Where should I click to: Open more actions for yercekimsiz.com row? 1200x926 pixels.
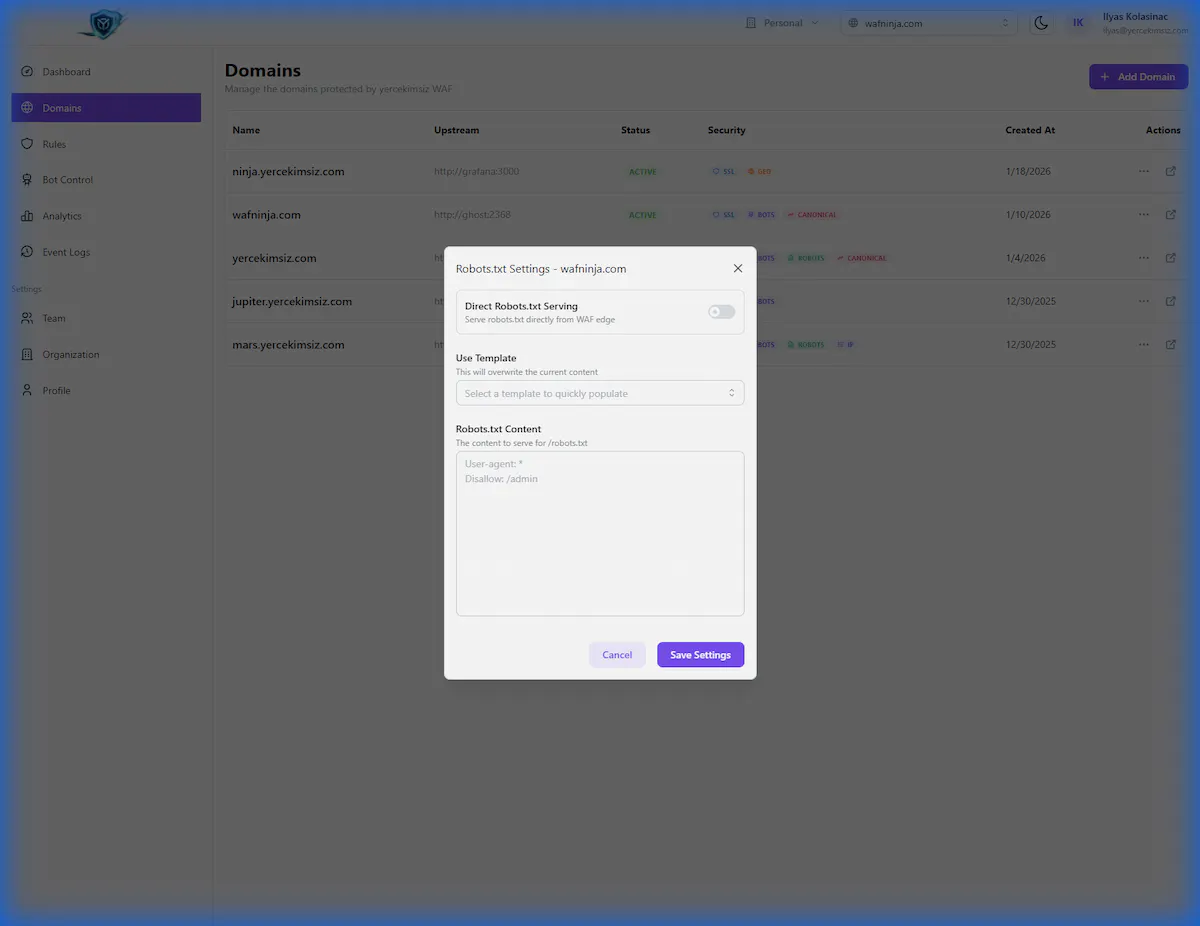1144,258
